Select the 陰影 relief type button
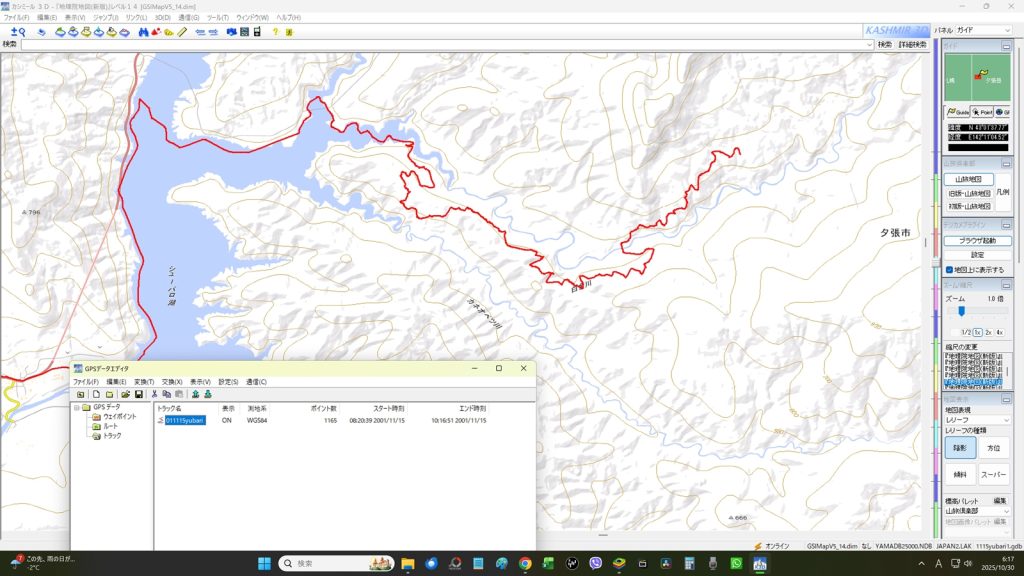Viewport: 1024px width, 576px height. [x=960, y=448]
